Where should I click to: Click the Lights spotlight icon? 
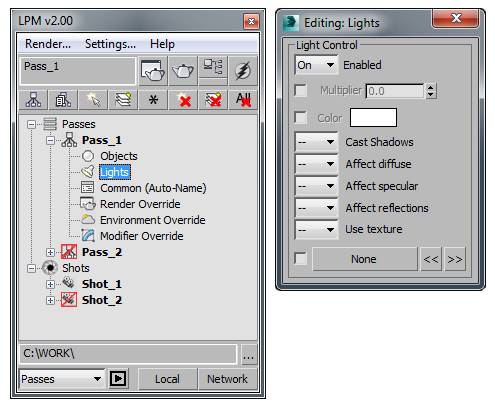pos(88,172)
